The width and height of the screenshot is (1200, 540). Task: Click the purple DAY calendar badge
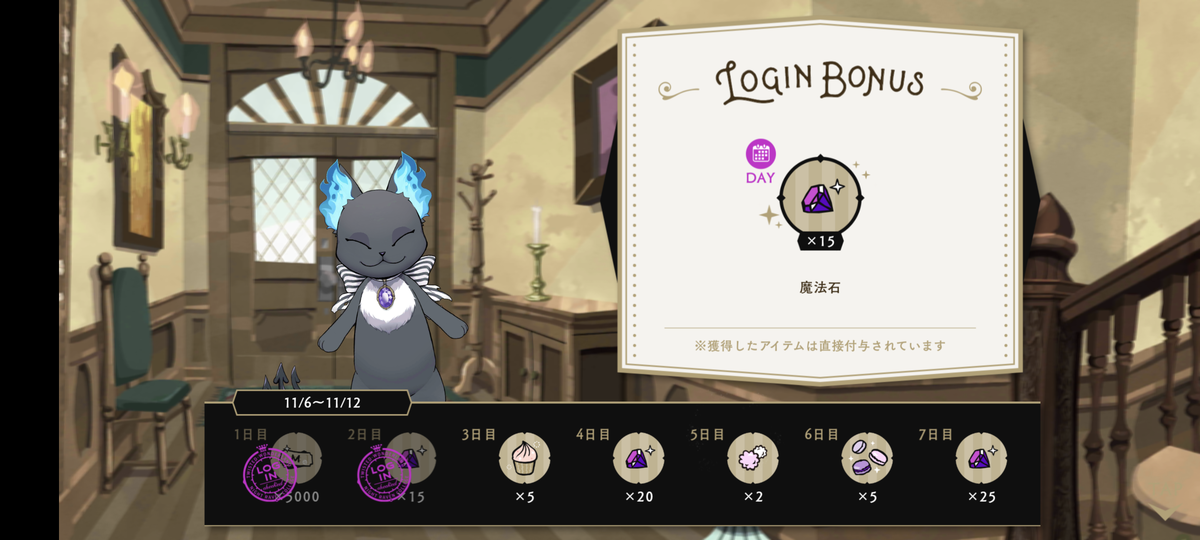click(761, 161)
